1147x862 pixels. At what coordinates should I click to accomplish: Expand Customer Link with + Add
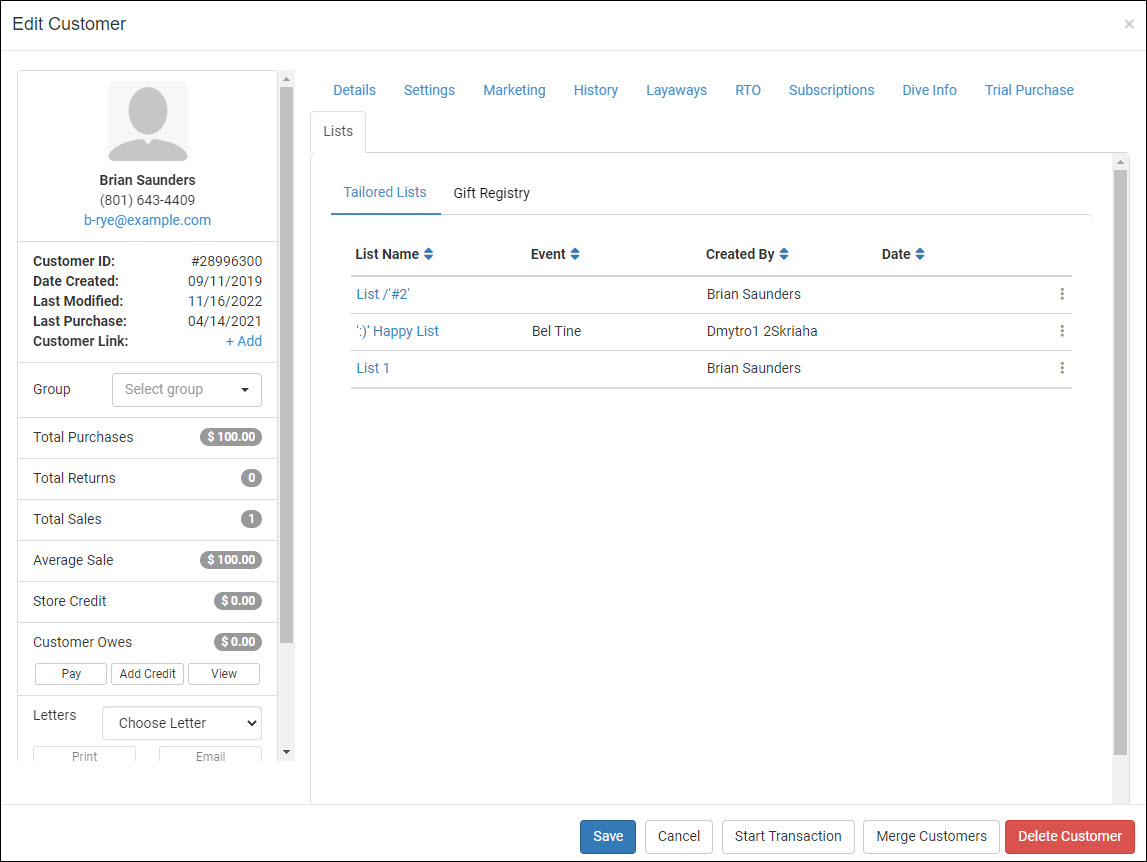click(x=244, y=341)
